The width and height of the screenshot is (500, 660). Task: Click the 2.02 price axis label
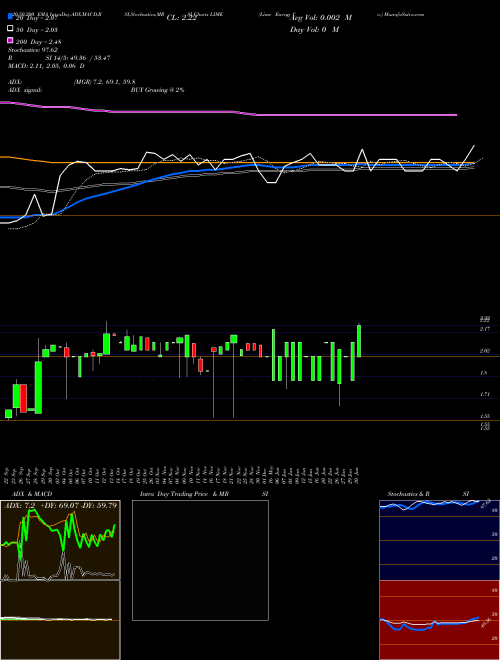pos(484,351)
